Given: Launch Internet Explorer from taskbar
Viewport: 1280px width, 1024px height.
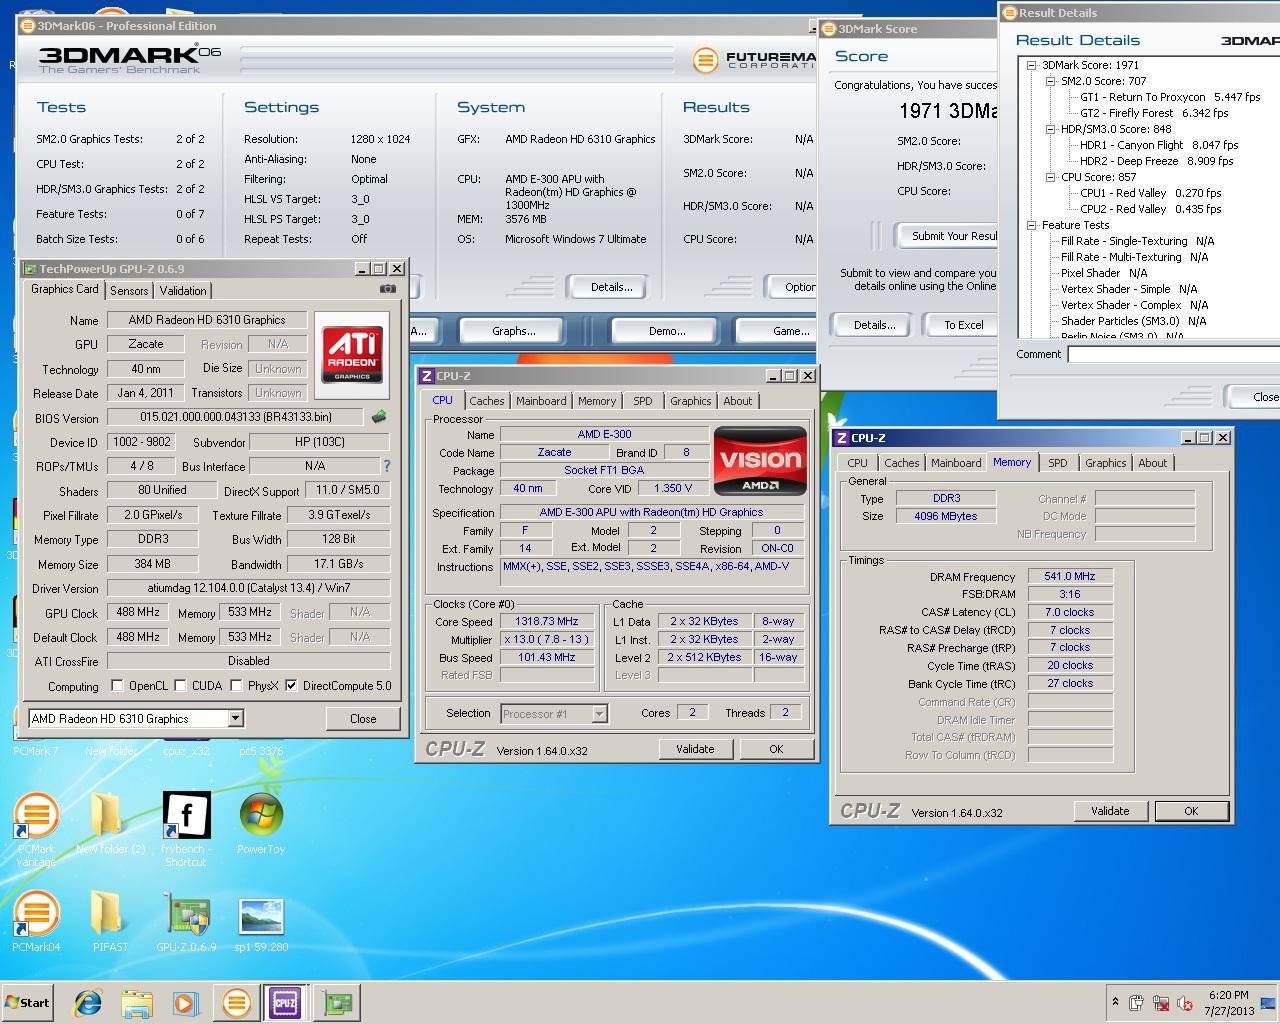Looking at the screenshot, I should (x=88, y=1003).
